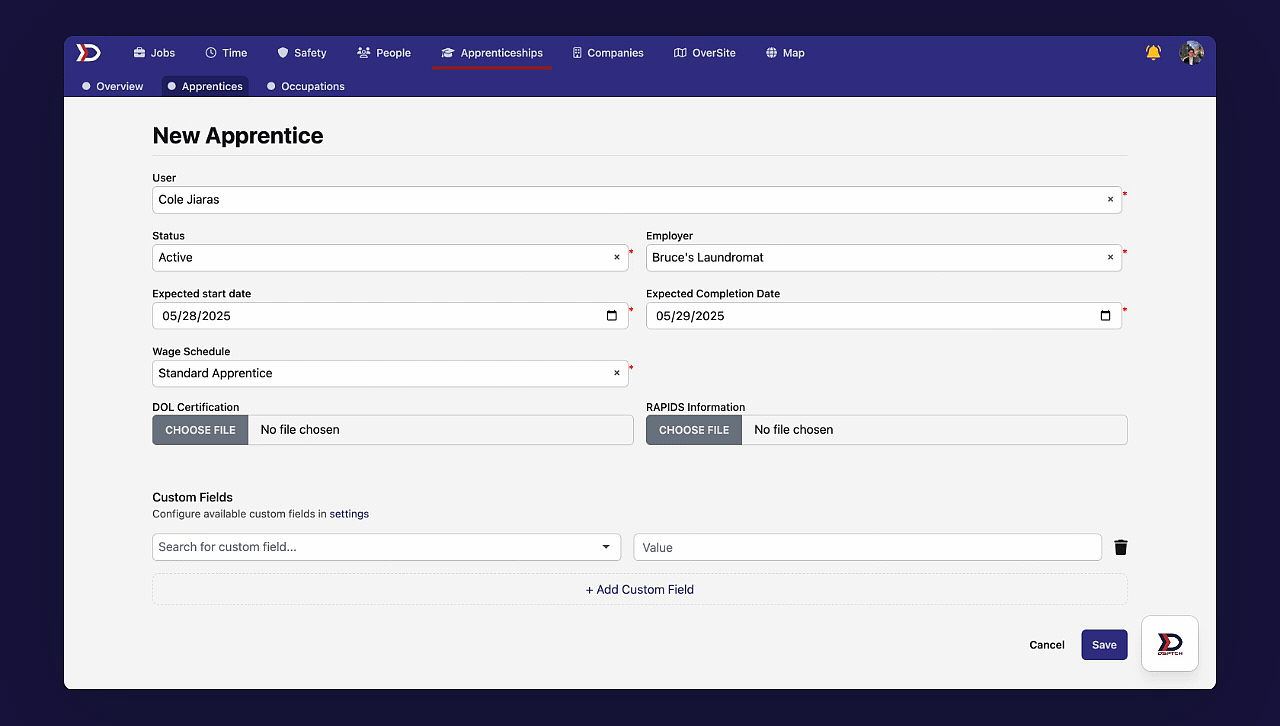Screen dimensions: 1280x726
Task: Choose a file for DOL Certification
Action: click(200, 430)
